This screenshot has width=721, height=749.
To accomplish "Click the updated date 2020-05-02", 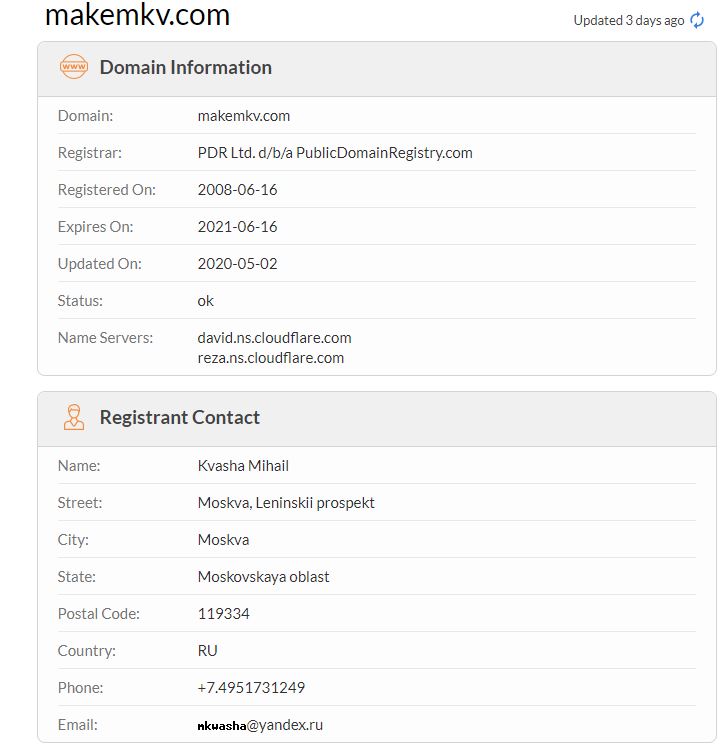I will pyautogui.click(x=238, y=264).
